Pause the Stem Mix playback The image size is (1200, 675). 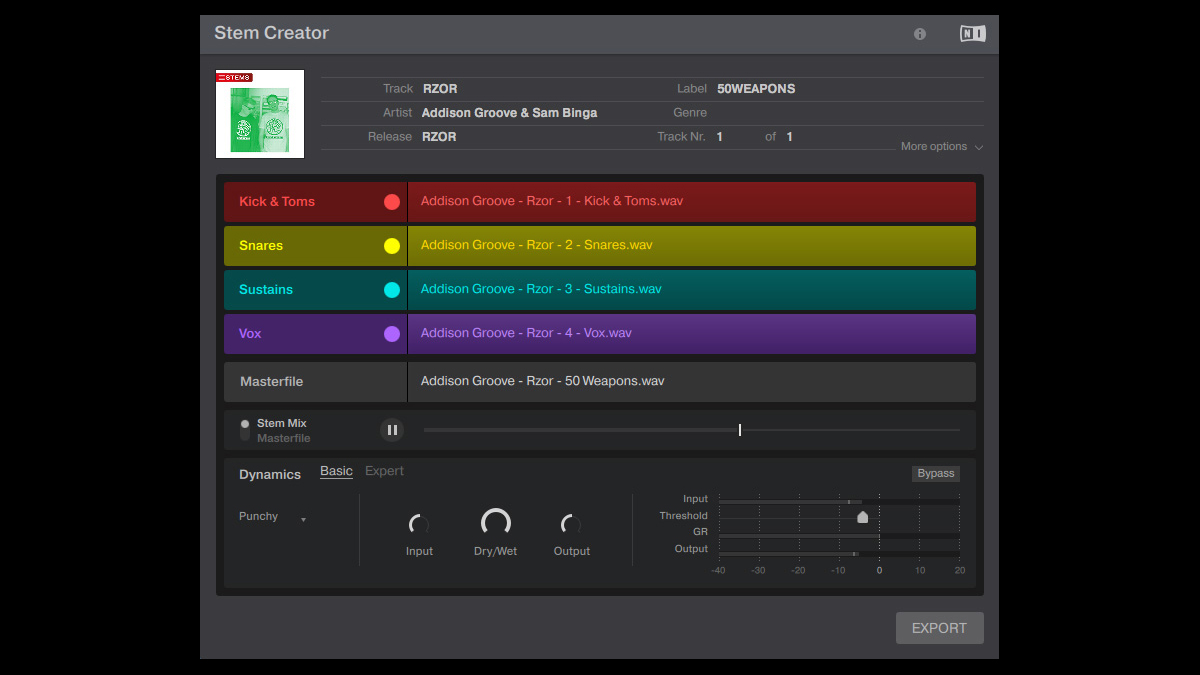[x=391, y=429]
